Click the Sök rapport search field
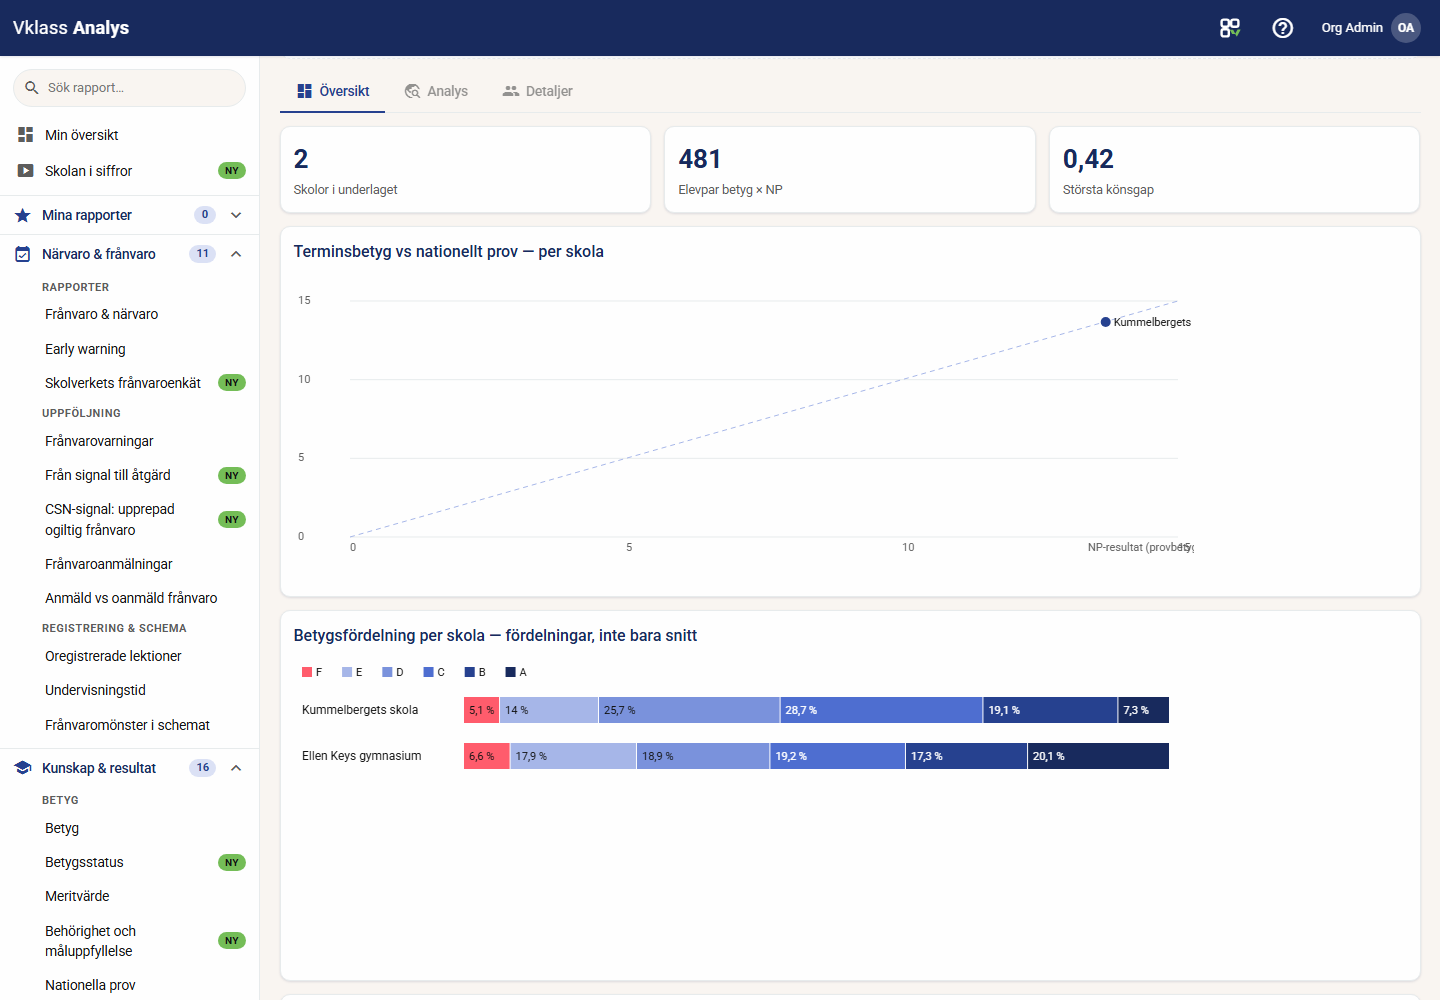The image size is (1440, 1000). (129, 88)
